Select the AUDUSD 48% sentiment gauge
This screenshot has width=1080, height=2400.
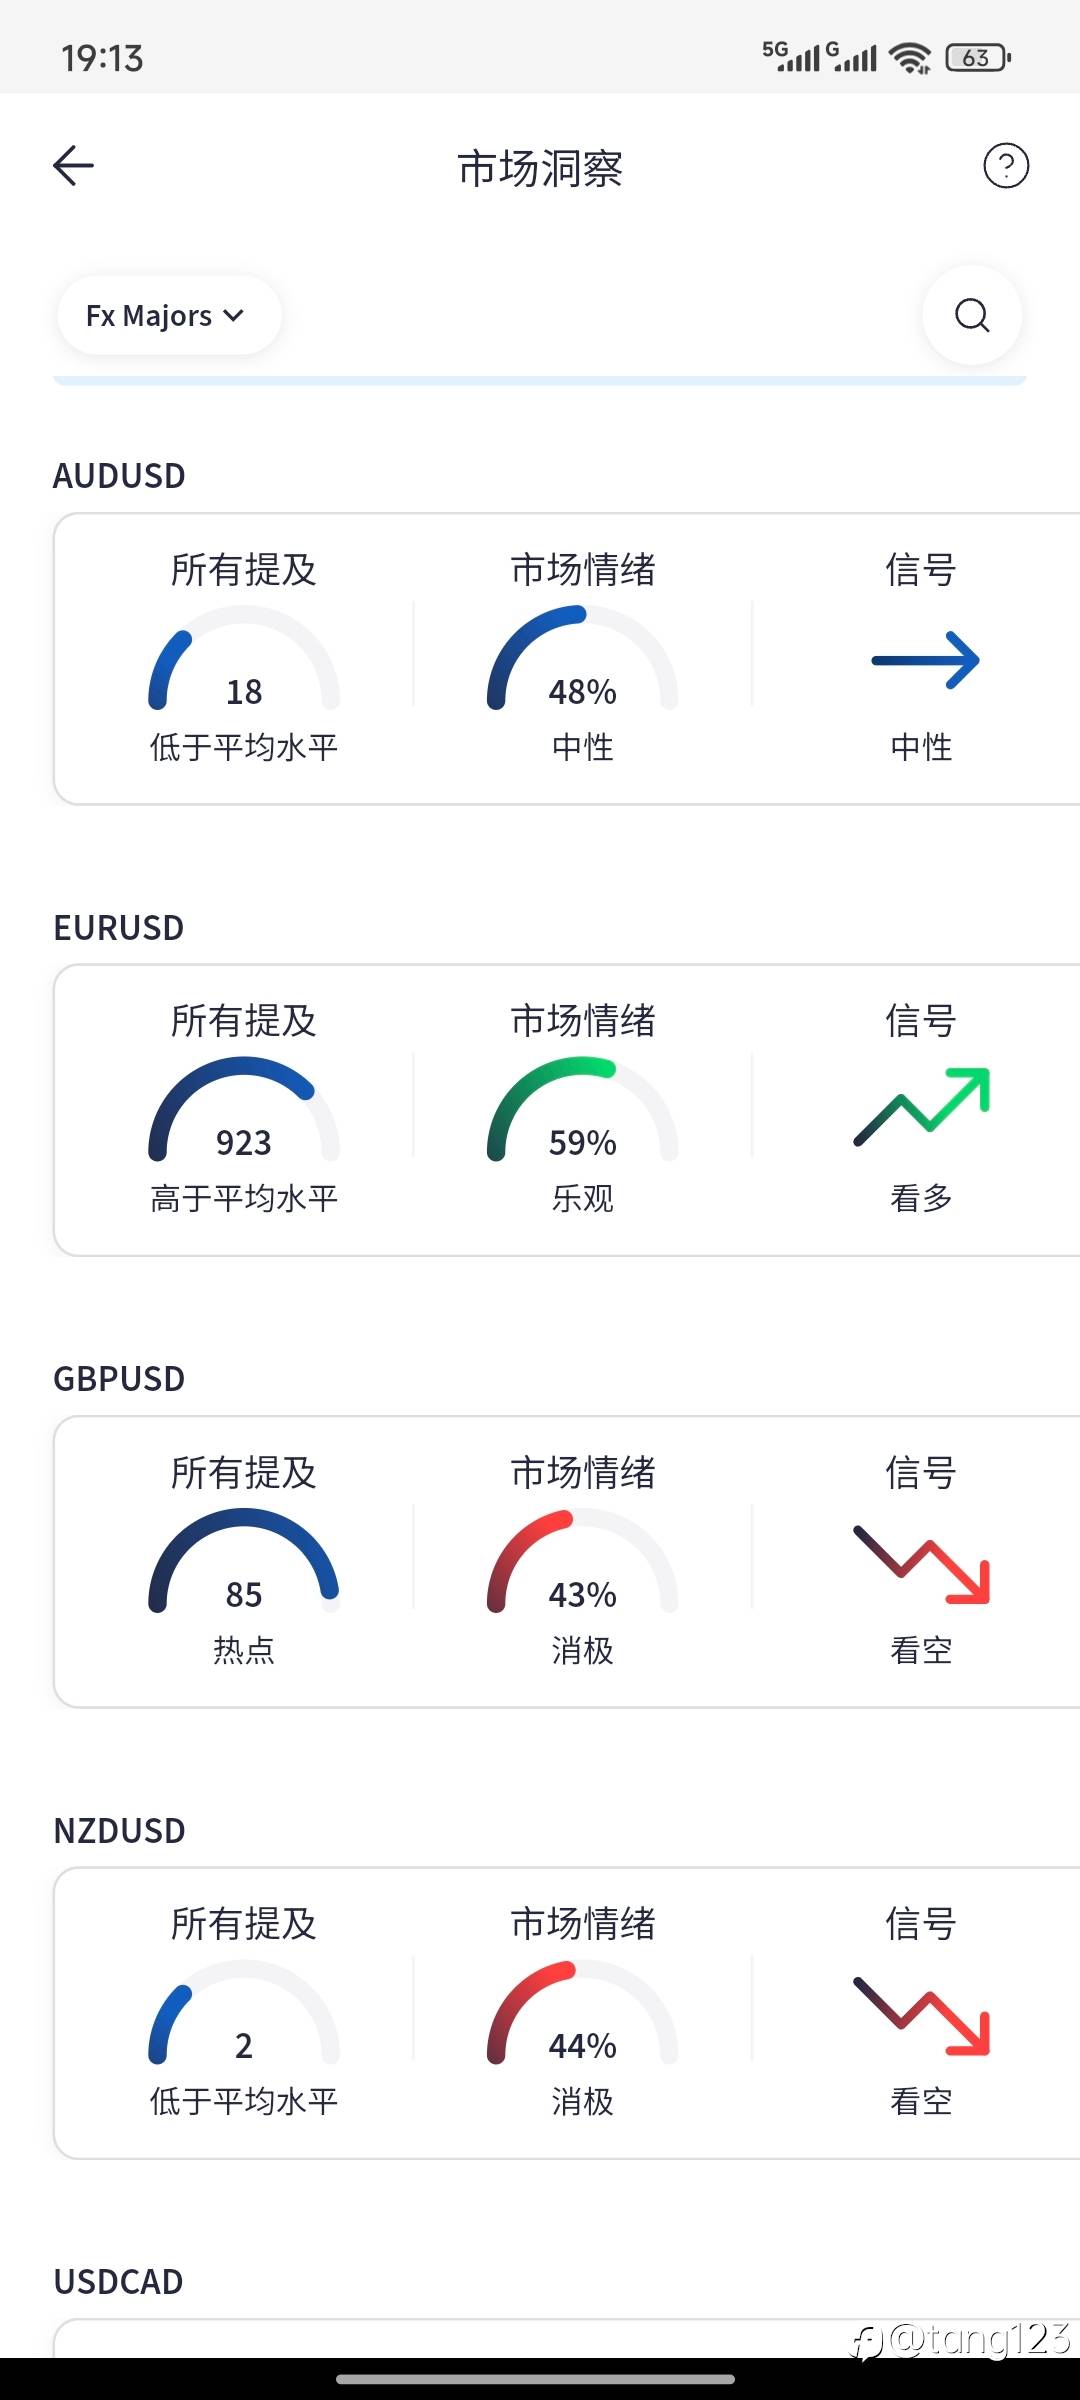[583, 659]
